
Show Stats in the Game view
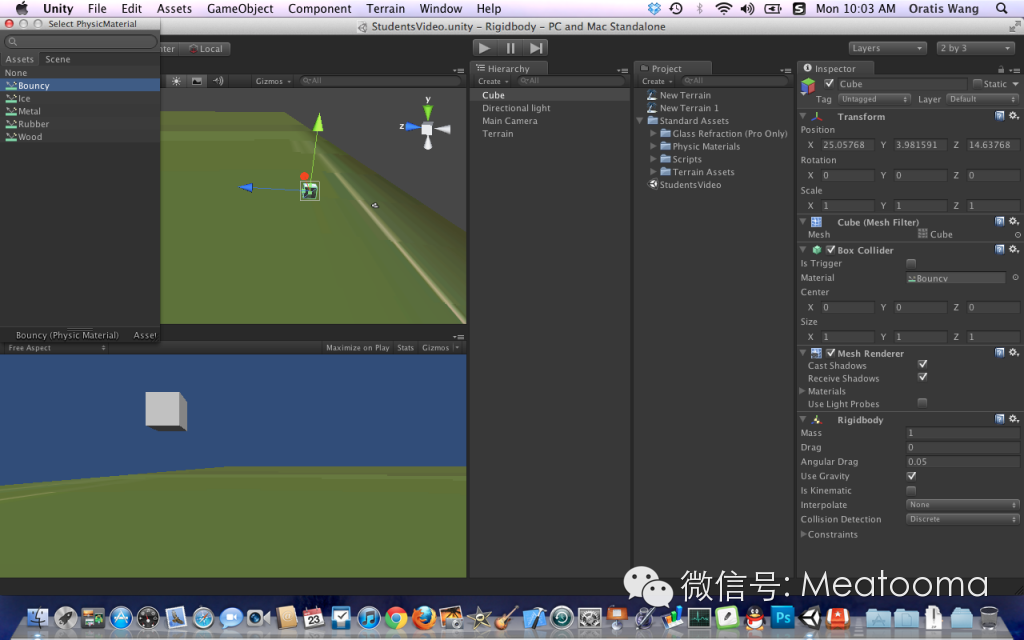406,348
